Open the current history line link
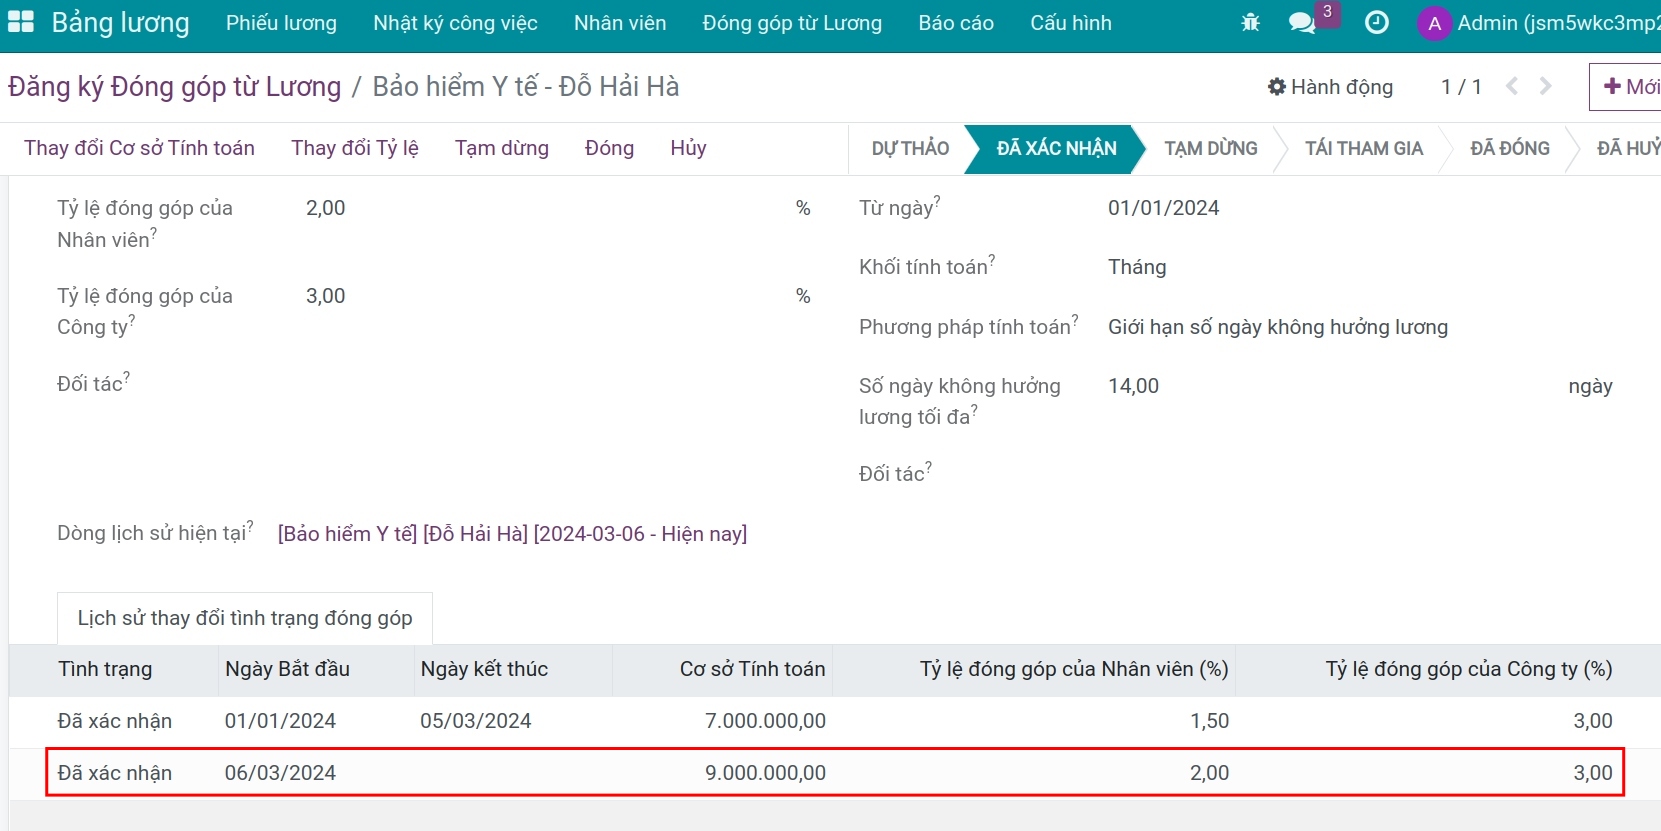 coord(512,534)
